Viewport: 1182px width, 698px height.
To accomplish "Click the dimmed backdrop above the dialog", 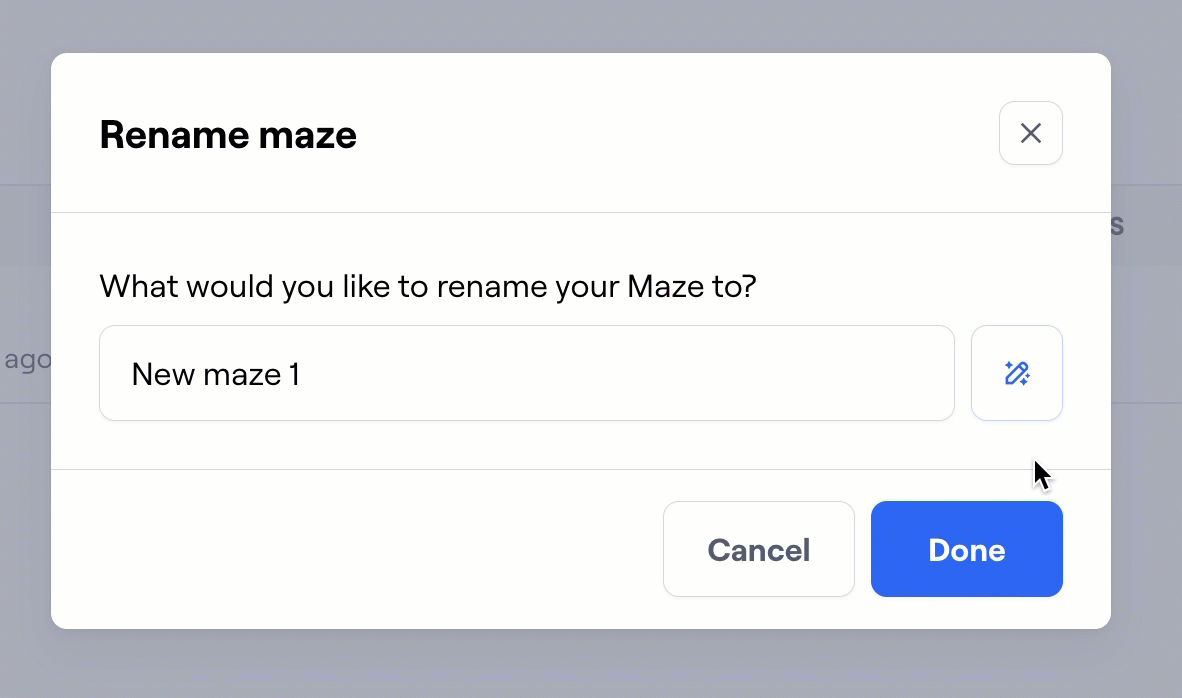I will pyautogui.click(x=590, y=25).
